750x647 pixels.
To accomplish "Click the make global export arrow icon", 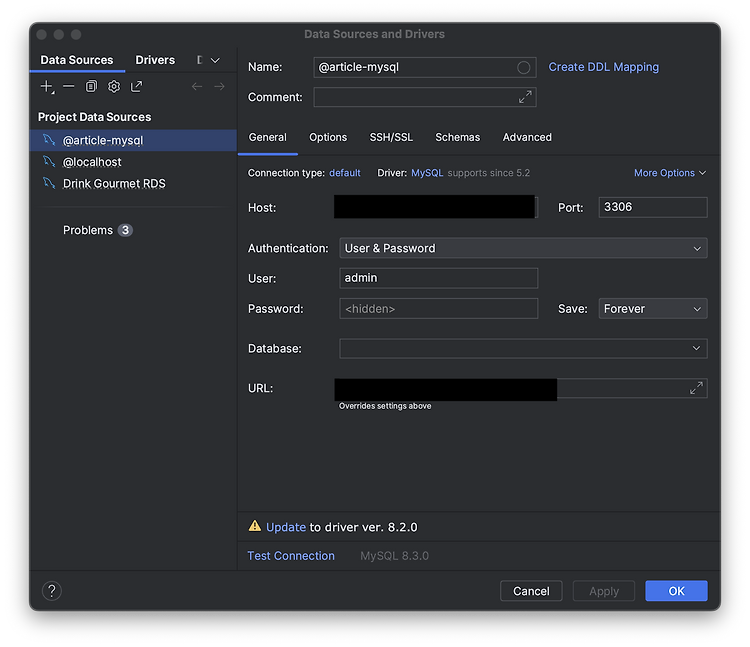I will 136,87.
